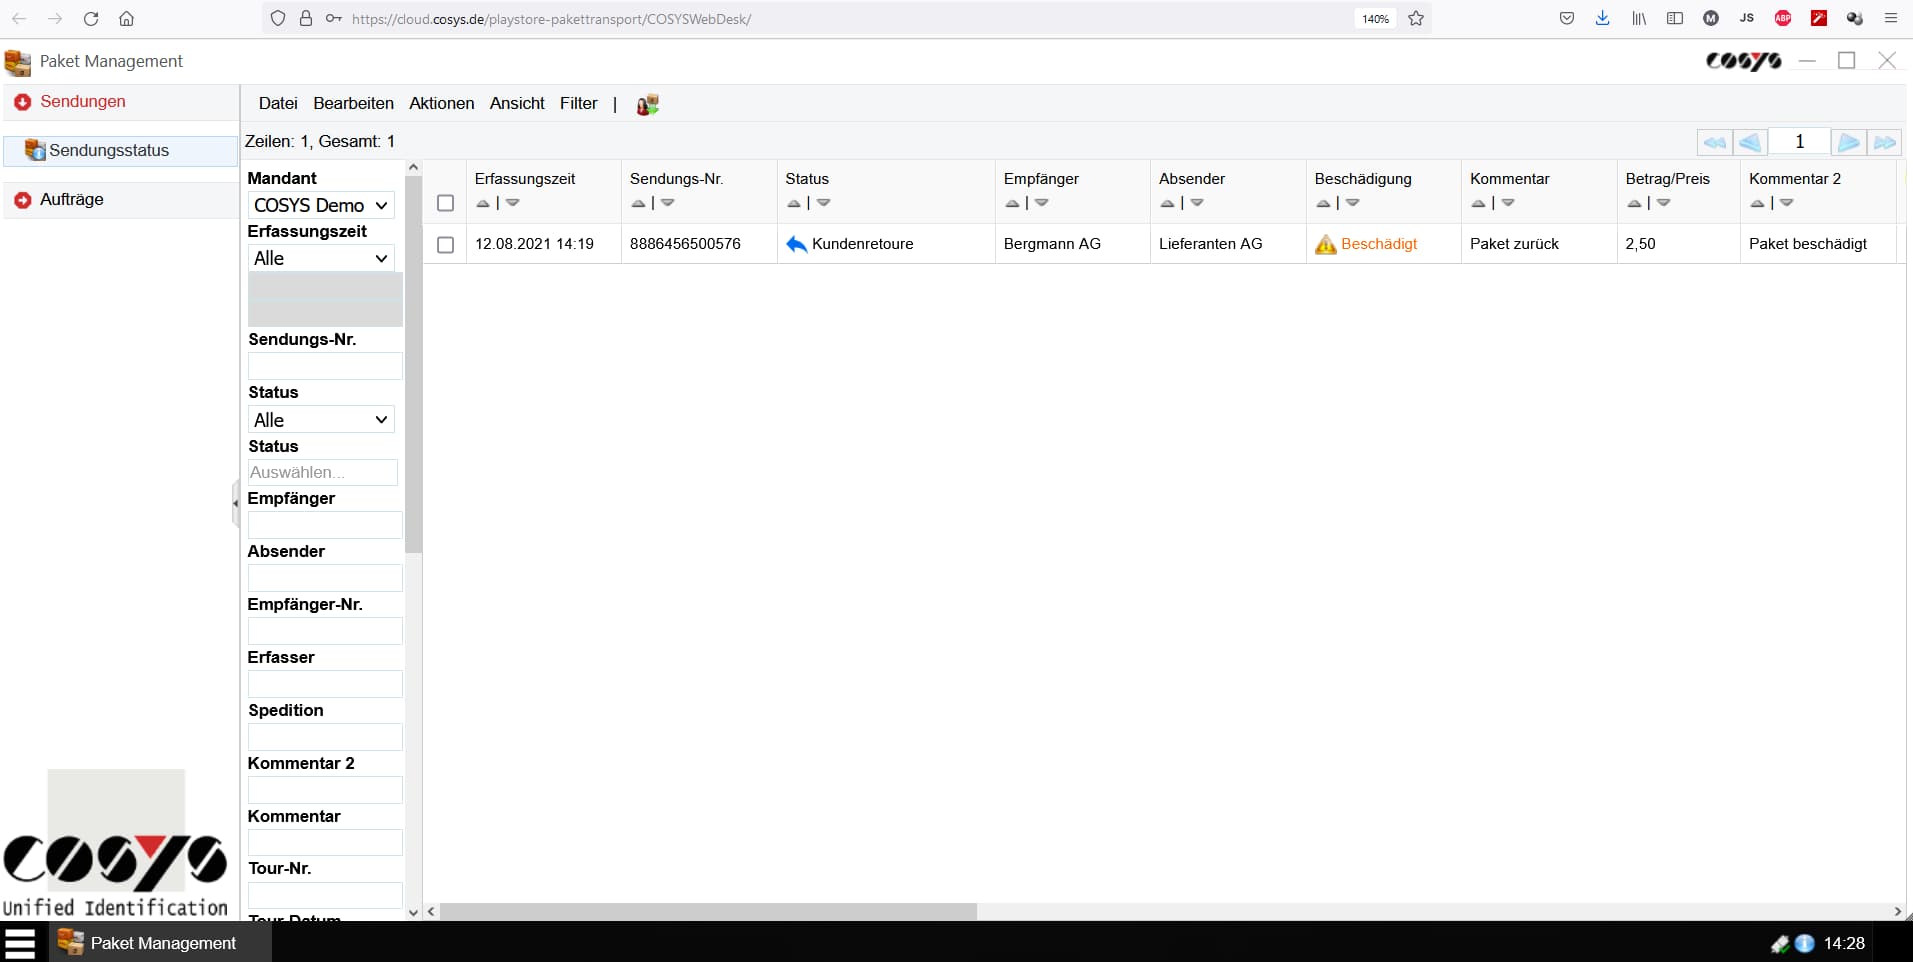Click the Absender filter input field
This screenshot has width=1913, height=962.
click(x=325, y=578)
